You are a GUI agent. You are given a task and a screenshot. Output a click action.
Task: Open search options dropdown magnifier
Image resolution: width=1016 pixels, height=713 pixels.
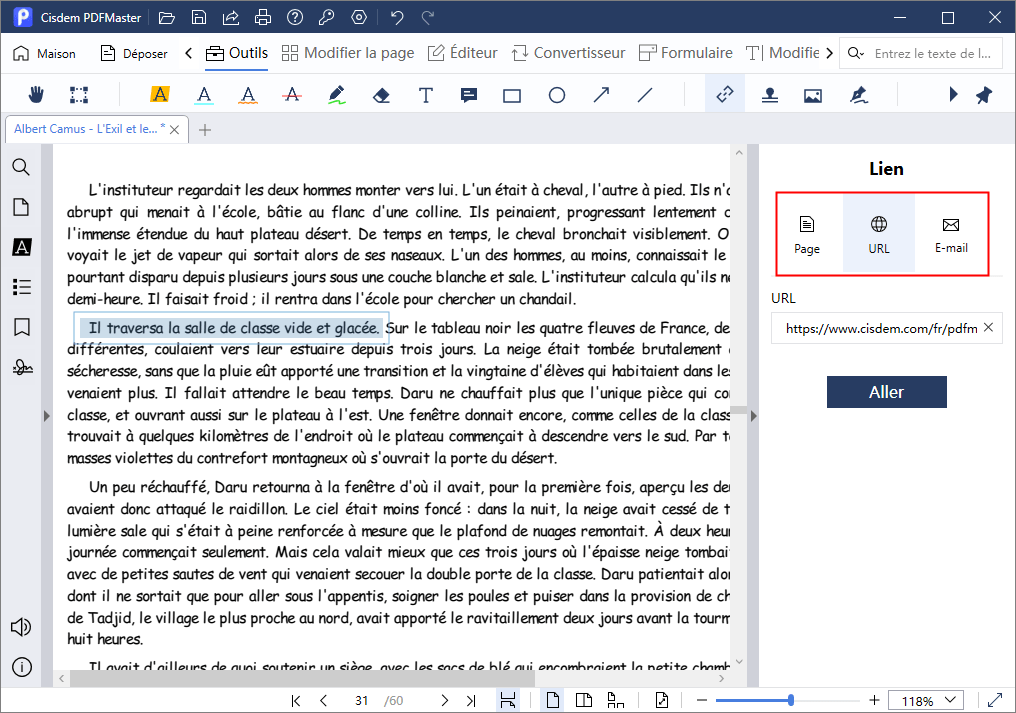click(x=855, y=53)
